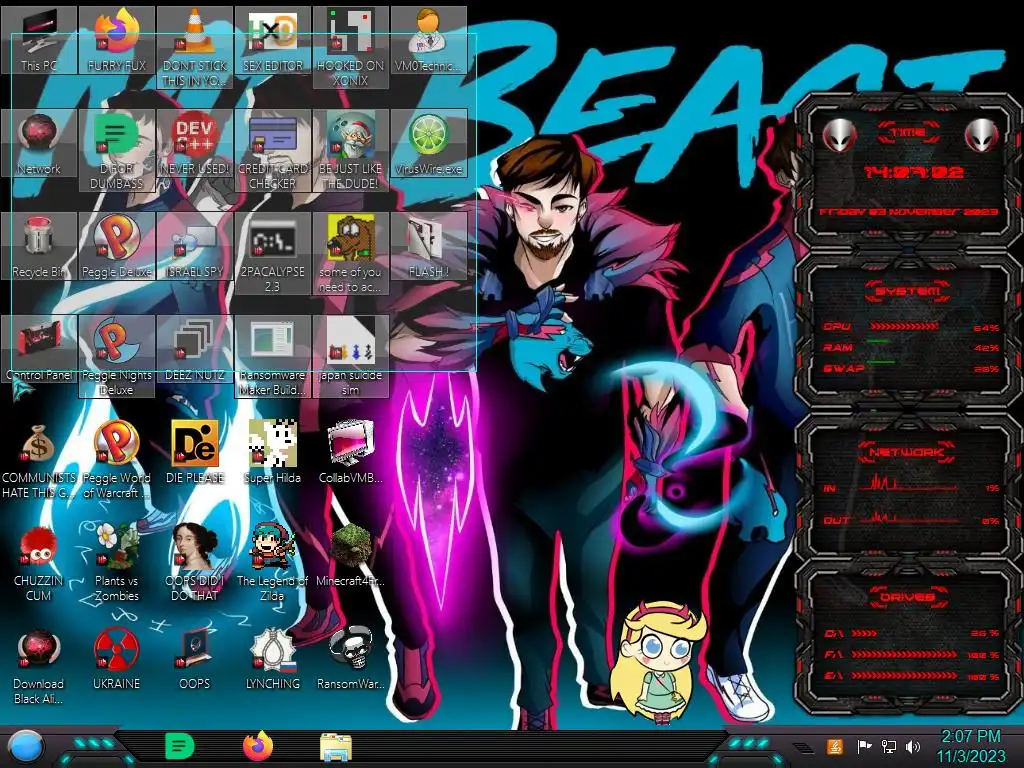
Task: Open the COMMUNISTS HATE THIS money bag icon
Action: [x=39, y=460]
